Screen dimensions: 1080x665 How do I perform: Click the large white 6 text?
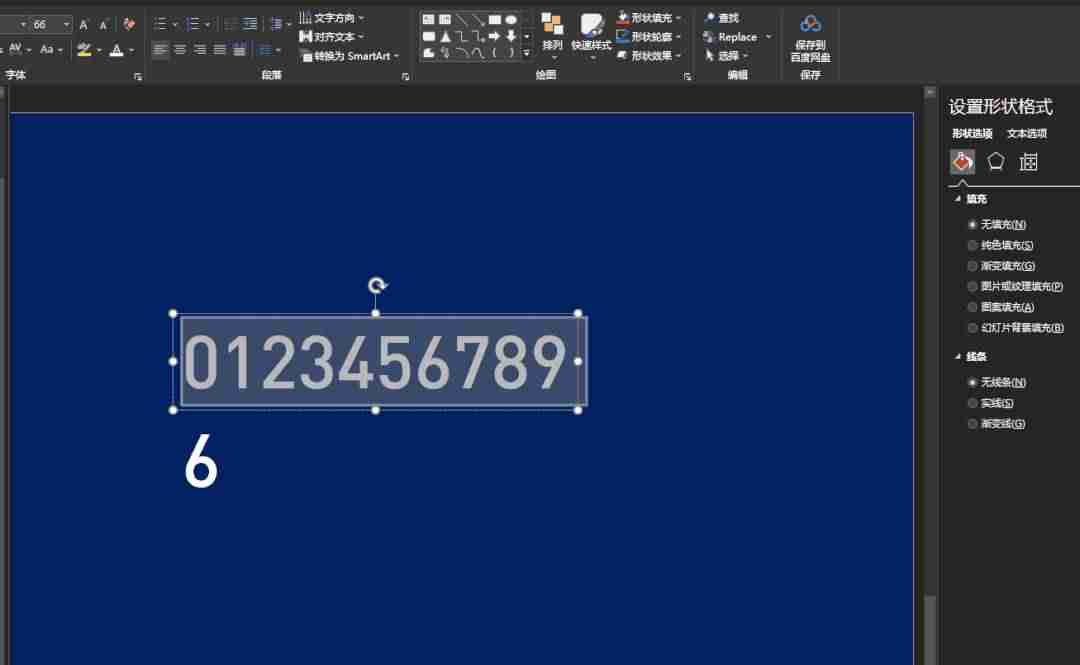tap(201, 462)
